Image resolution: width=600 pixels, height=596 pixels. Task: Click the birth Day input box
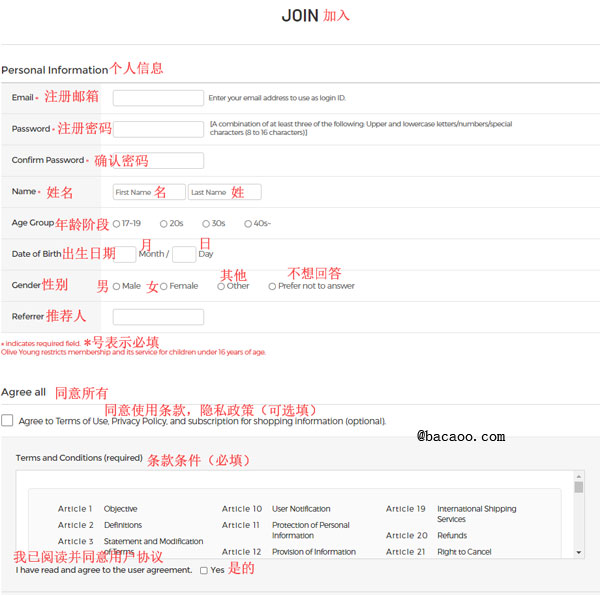pos(184,254)
